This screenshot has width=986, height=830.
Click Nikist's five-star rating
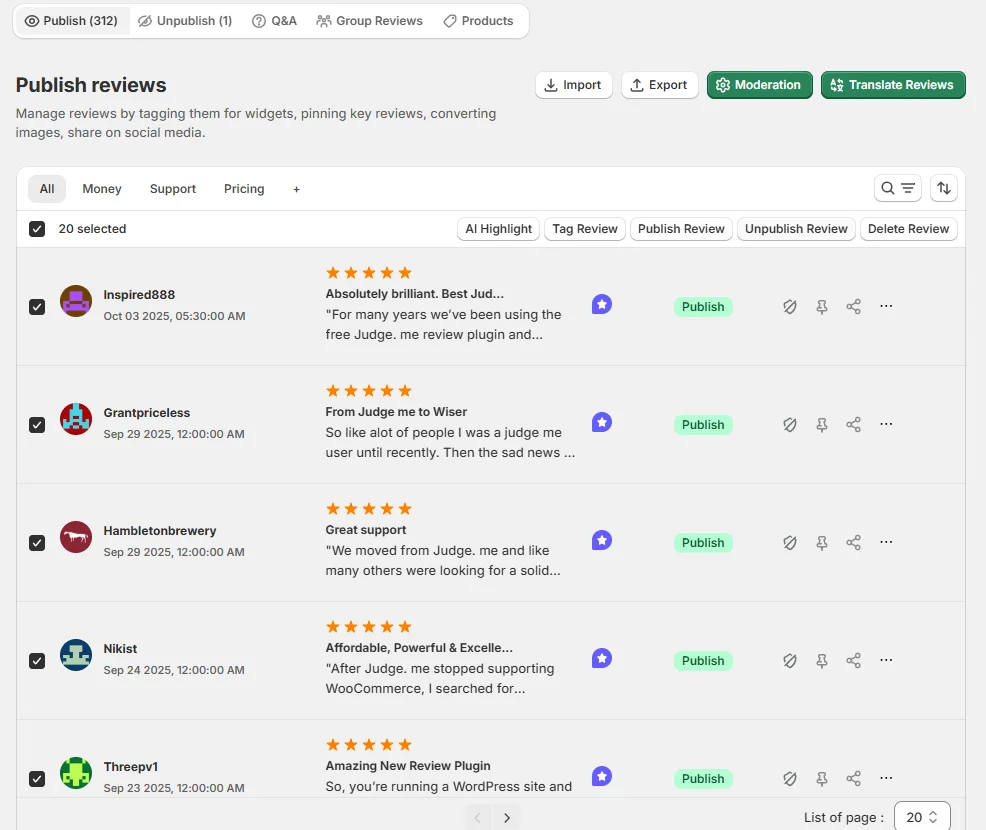click(366, 626)
